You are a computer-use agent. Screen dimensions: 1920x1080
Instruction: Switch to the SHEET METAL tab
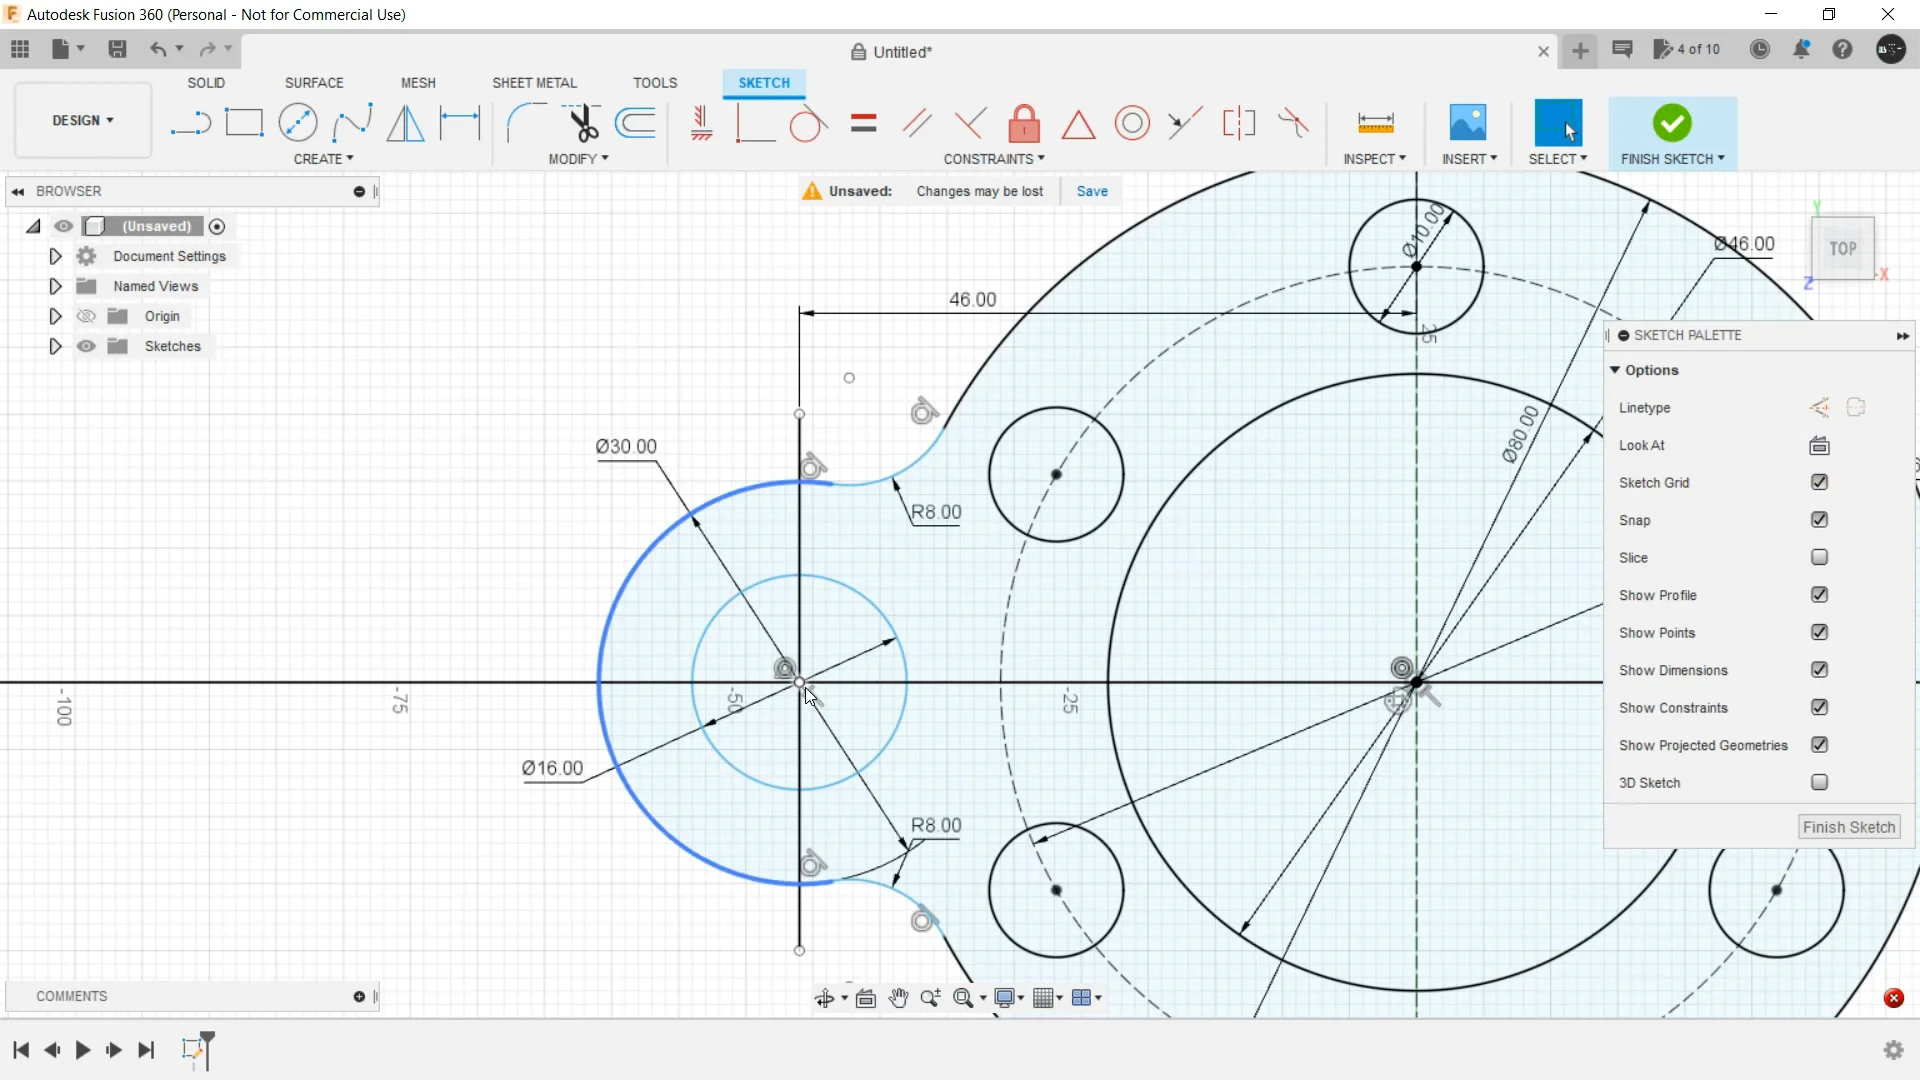[534, 83]
